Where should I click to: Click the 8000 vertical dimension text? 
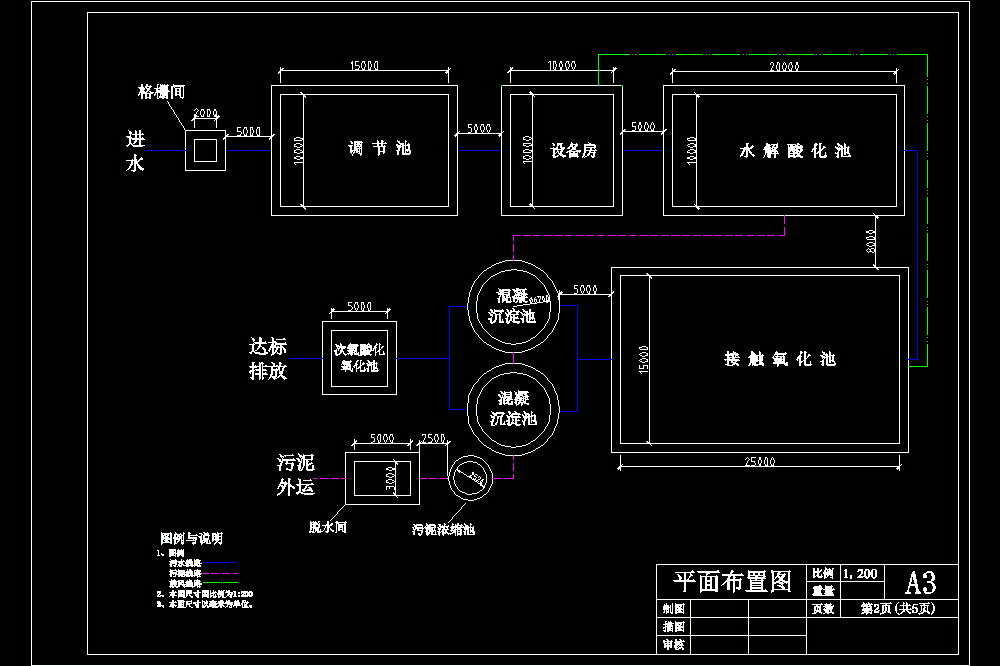point(871,241)
